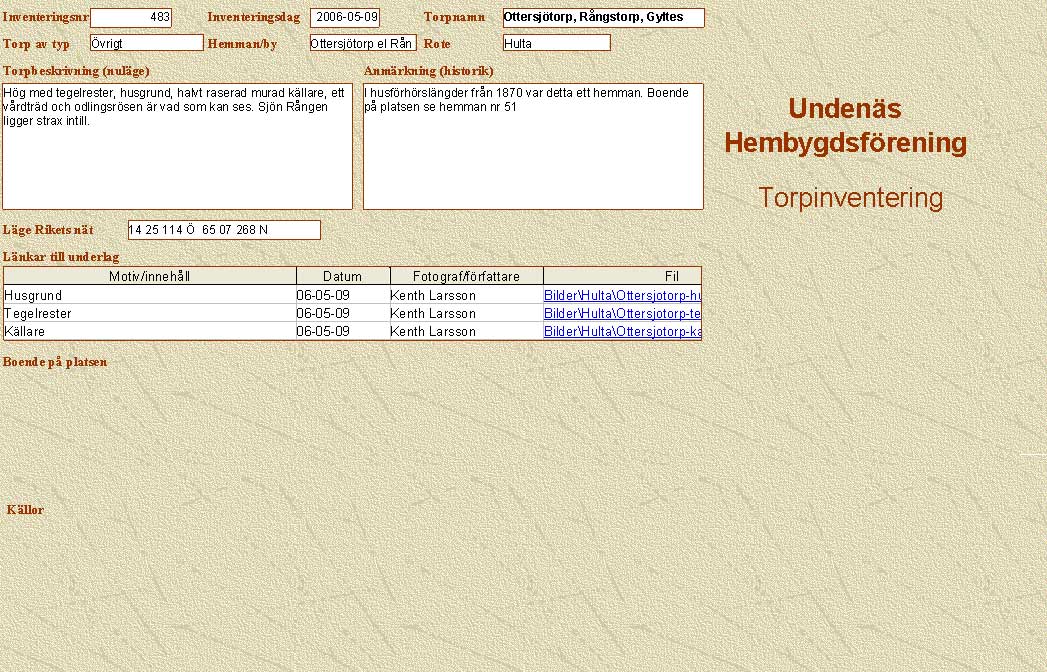Click the Motiv/innehåll column header

(150, 276)
